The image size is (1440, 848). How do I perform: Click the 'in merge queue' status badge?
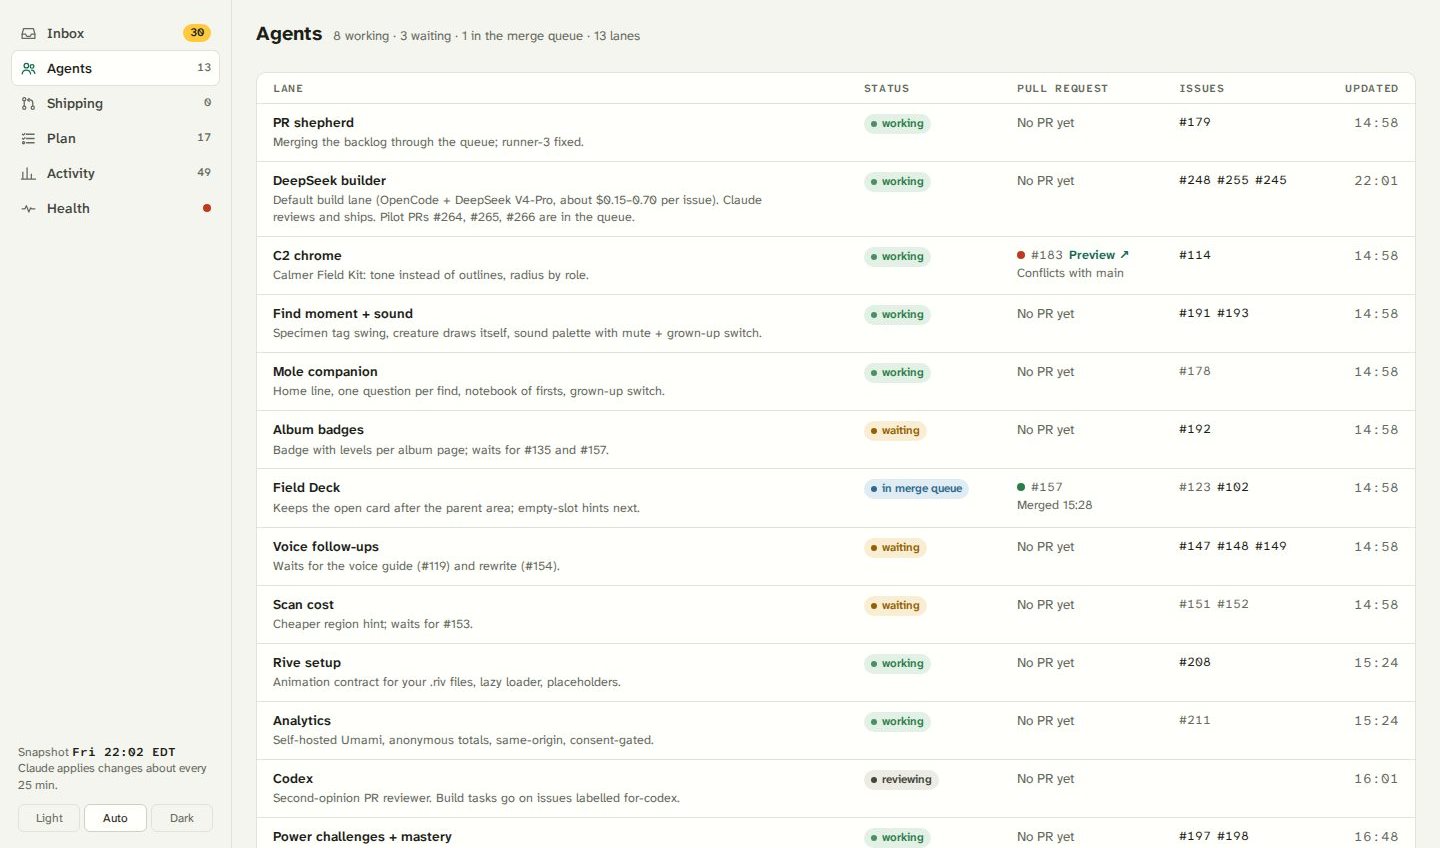(916, 489)
